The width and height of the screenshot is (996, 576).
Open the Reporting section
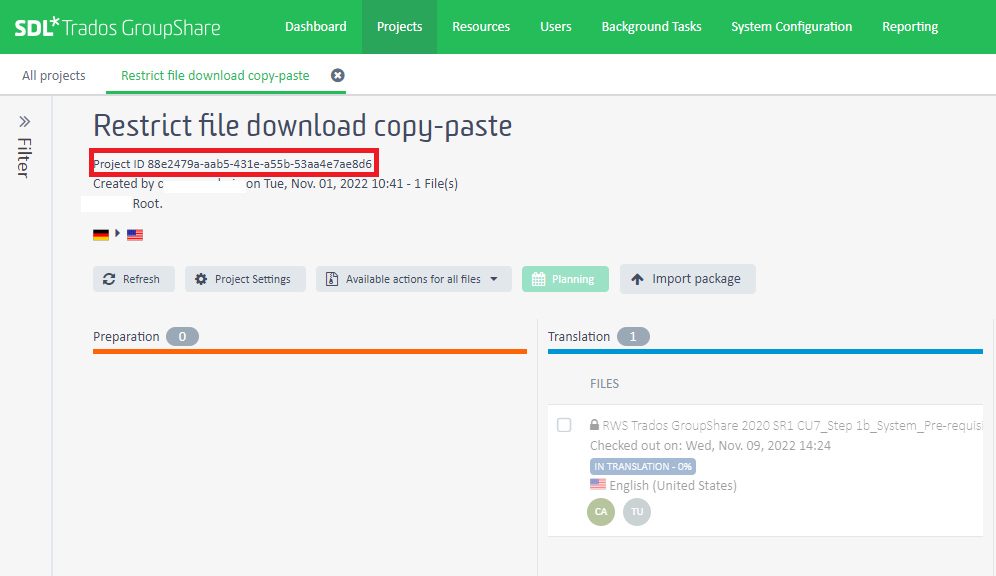pyautogui.click(x=910, y=27)
